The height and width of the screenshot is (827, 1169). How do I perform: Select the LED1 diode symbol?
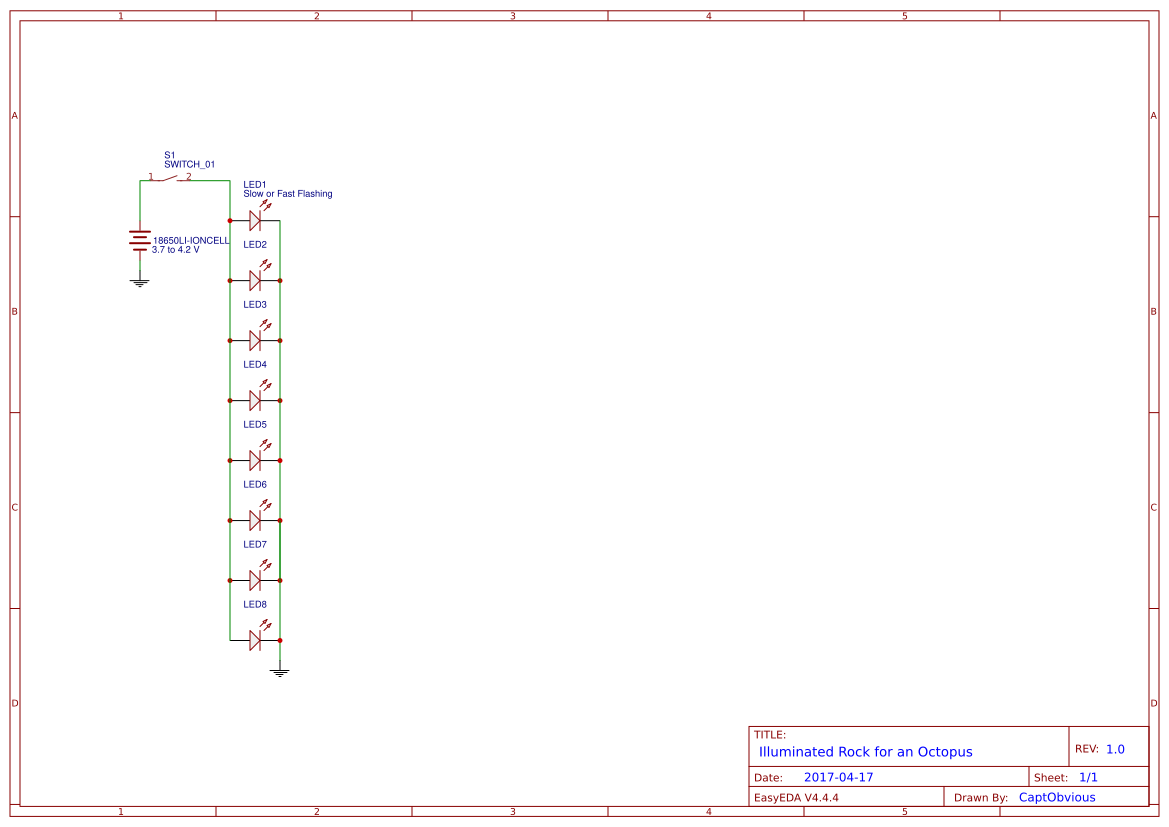coord(256,218)
